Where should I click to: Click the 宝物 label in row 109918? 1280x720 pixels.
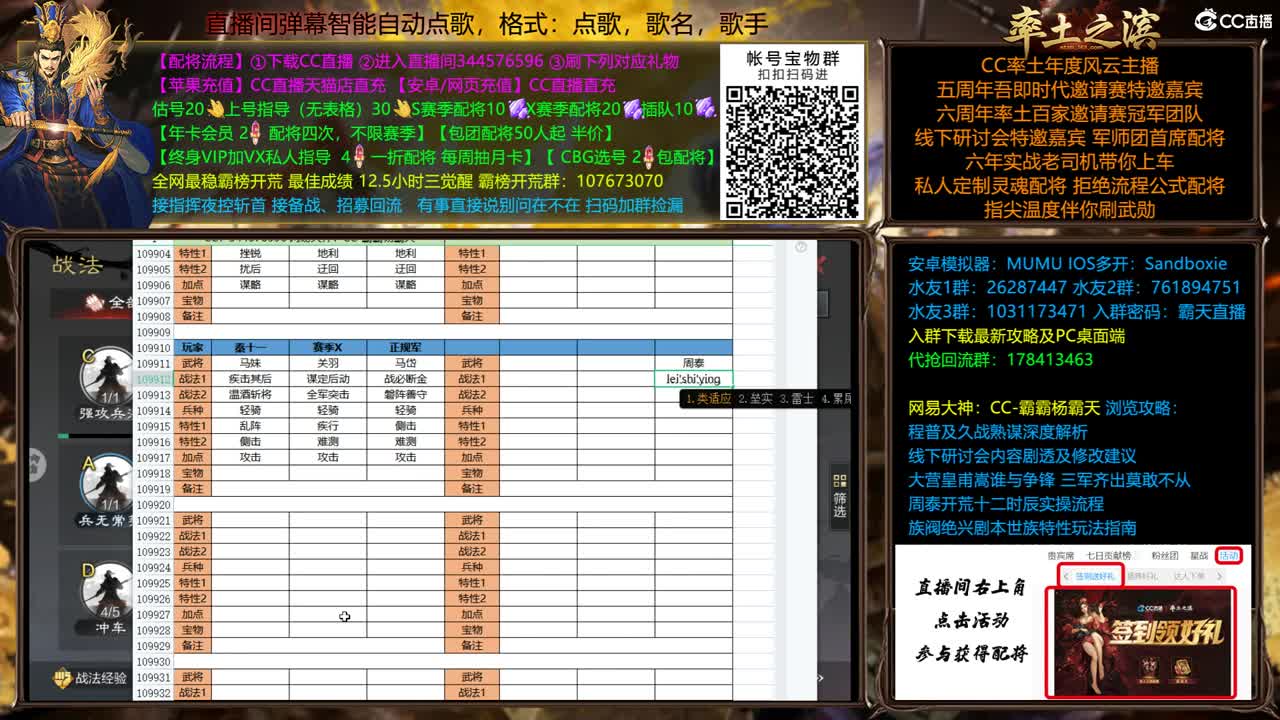point(192,473)
